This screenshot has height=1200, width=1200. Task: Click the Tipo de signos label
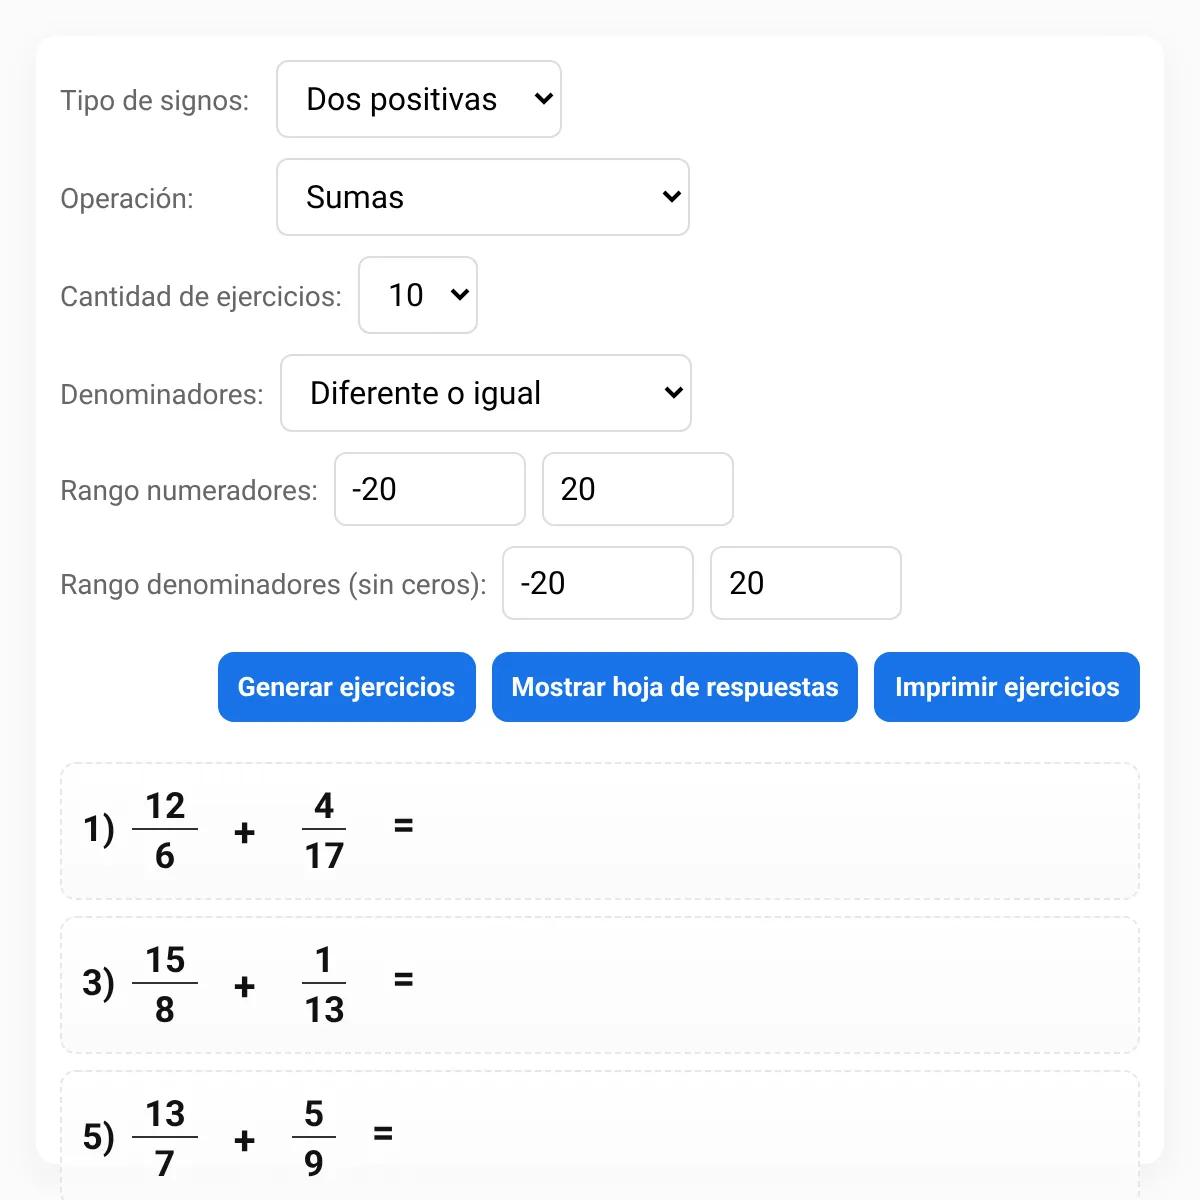click(155, 100)
